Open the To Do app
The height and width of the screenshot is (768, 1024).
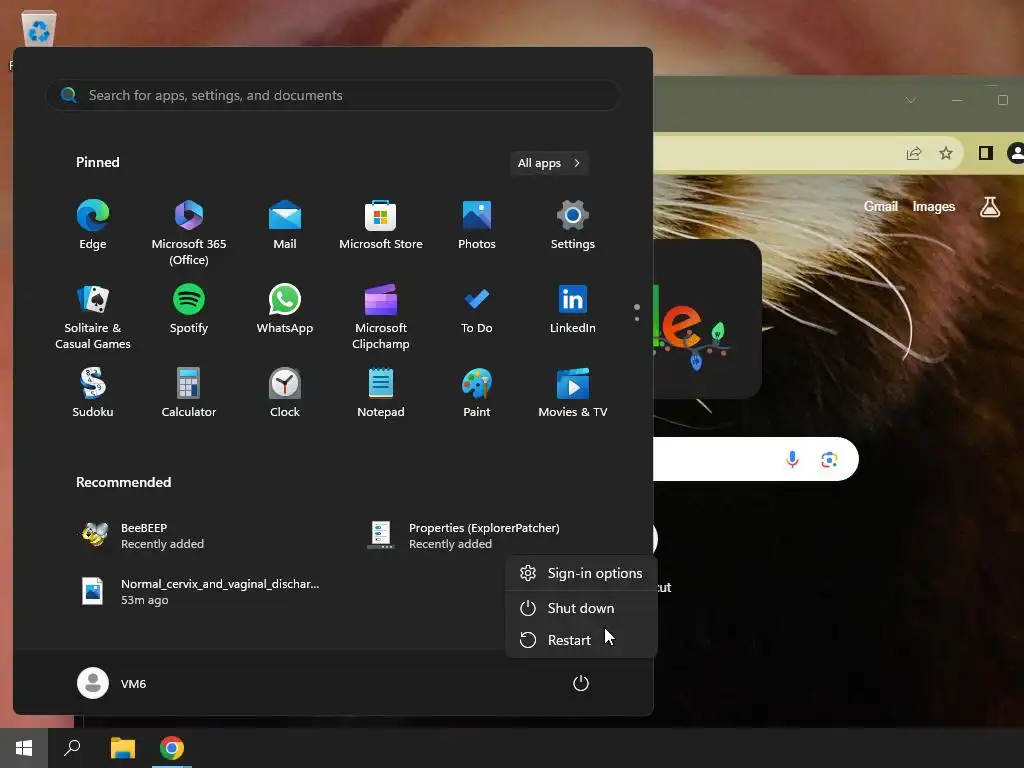(477, 309)
